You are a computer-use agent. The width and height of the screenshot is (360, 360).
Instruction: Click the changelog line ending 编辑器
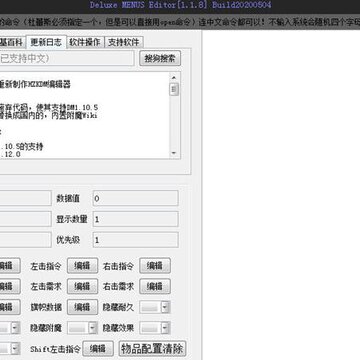[35, 84]
